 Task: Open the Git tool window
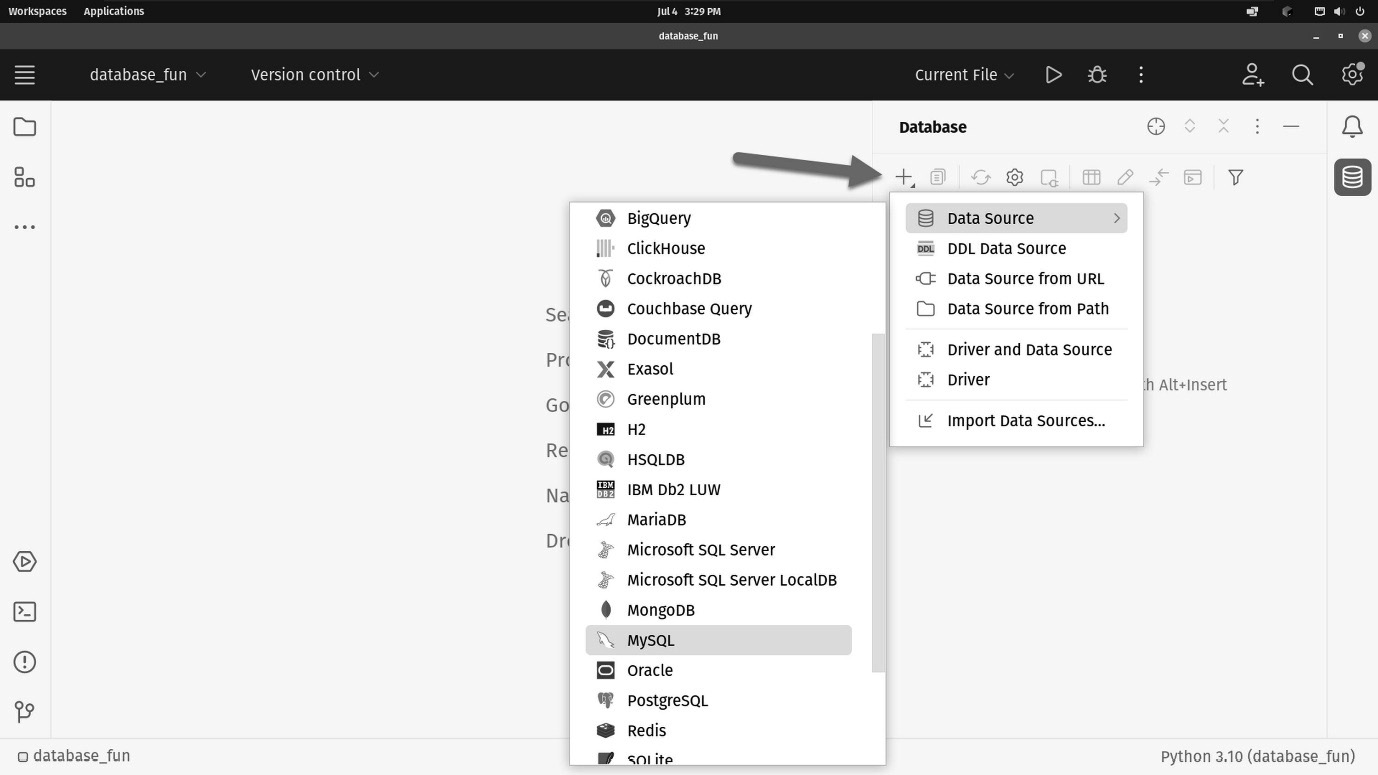[25, 712]
